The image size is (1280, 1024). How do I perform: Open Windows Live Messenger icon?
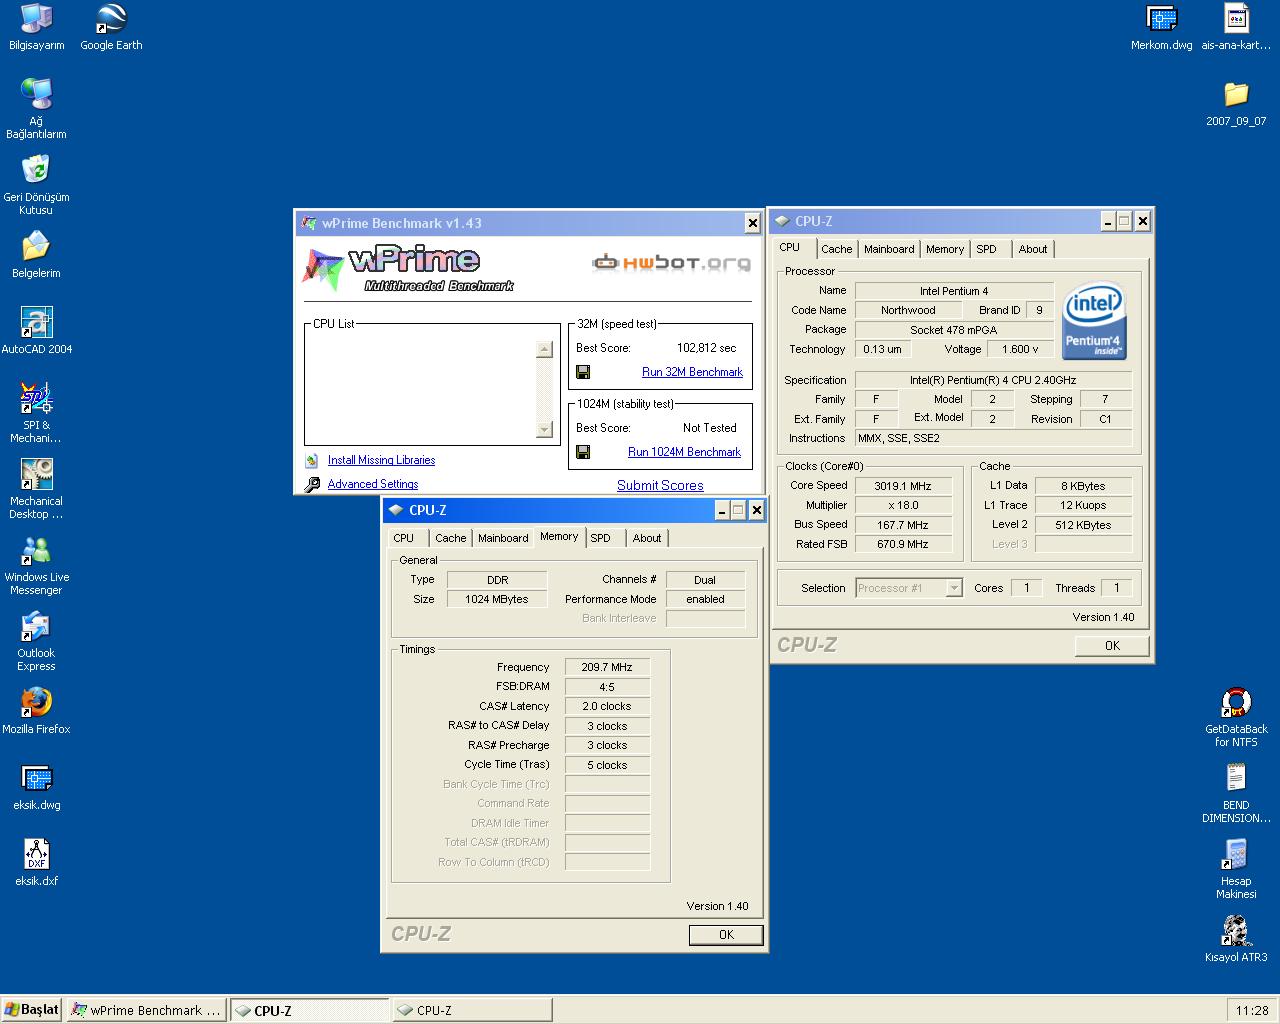(x=36, y=564)
